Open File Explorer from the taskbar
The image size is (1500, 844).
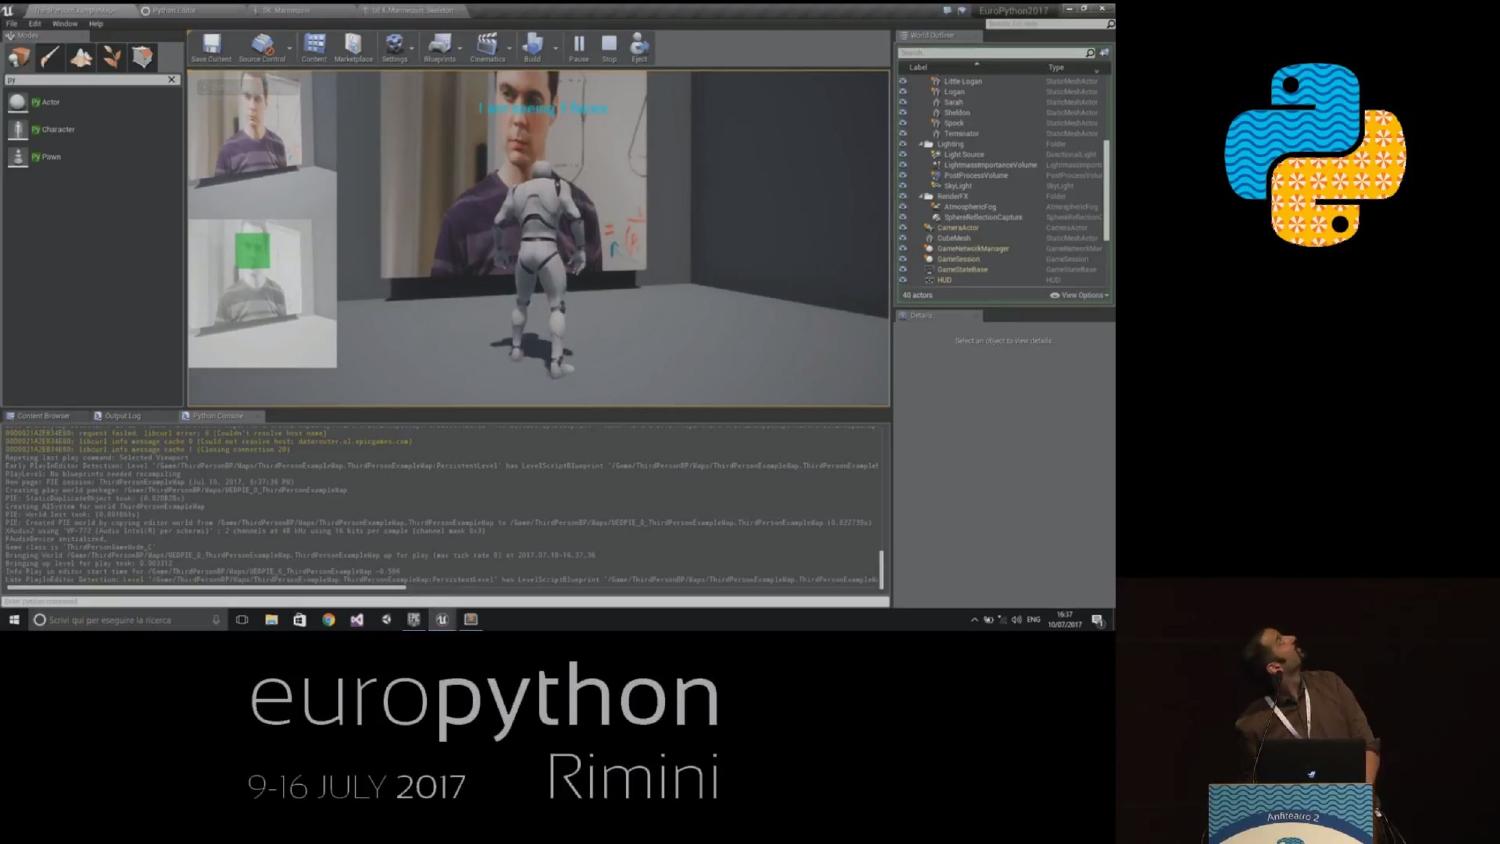(271, 620)
